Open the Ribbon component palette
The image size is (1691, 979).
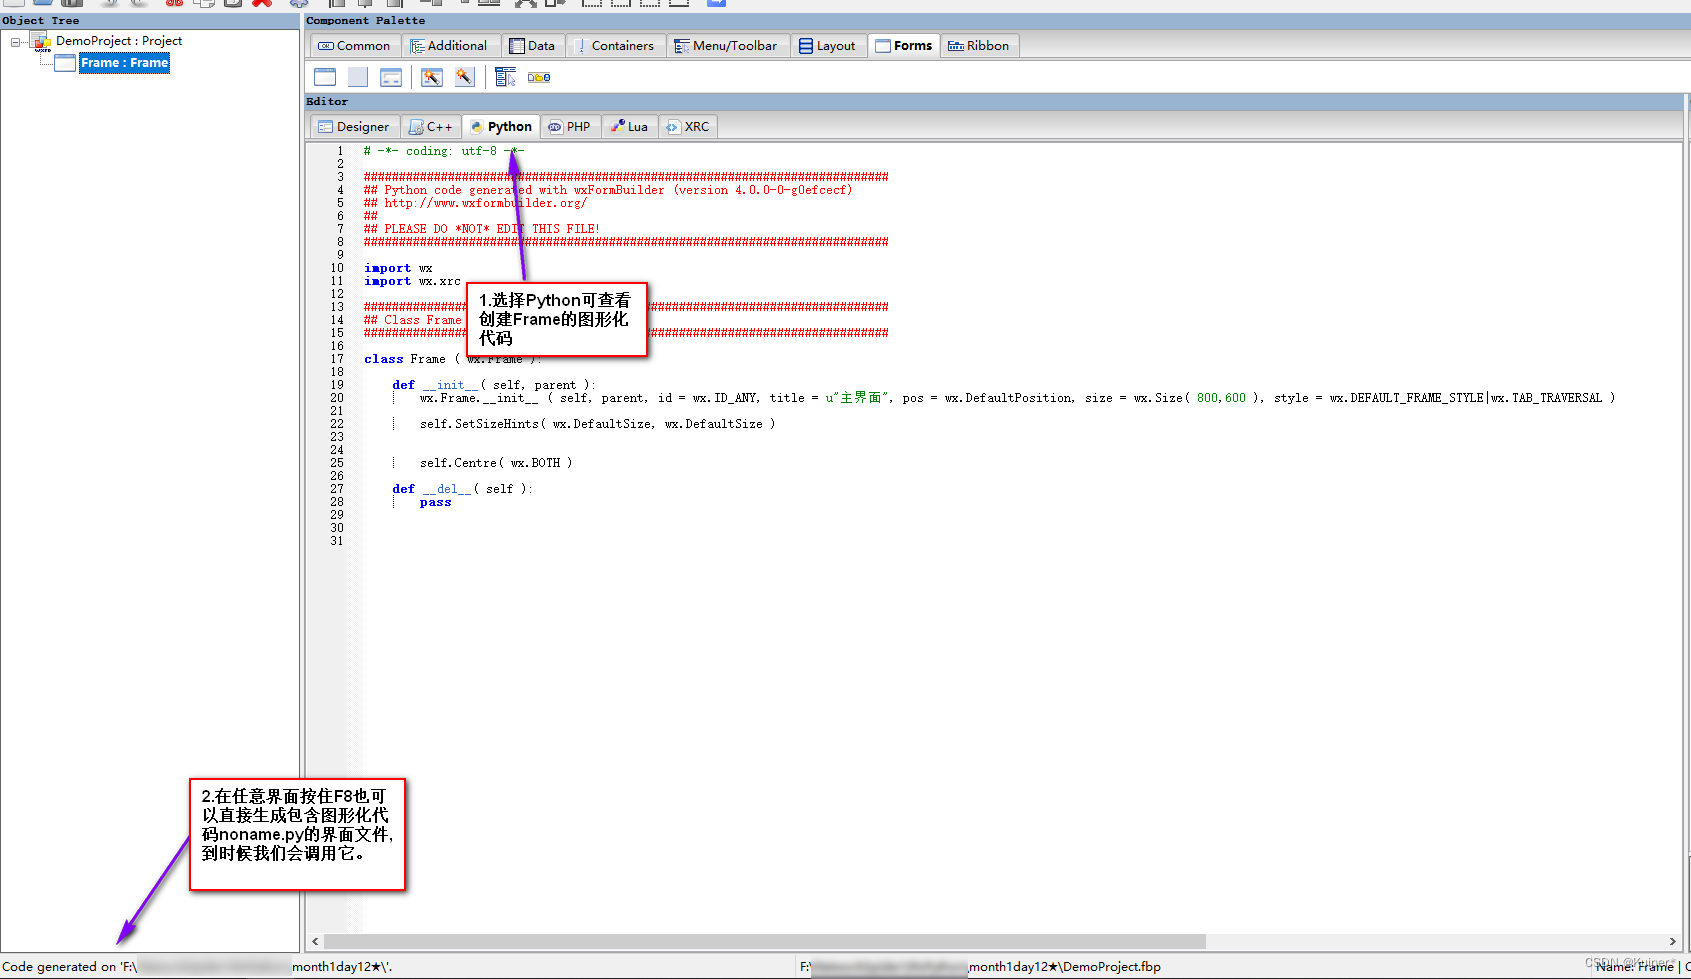tap(979, 45)
